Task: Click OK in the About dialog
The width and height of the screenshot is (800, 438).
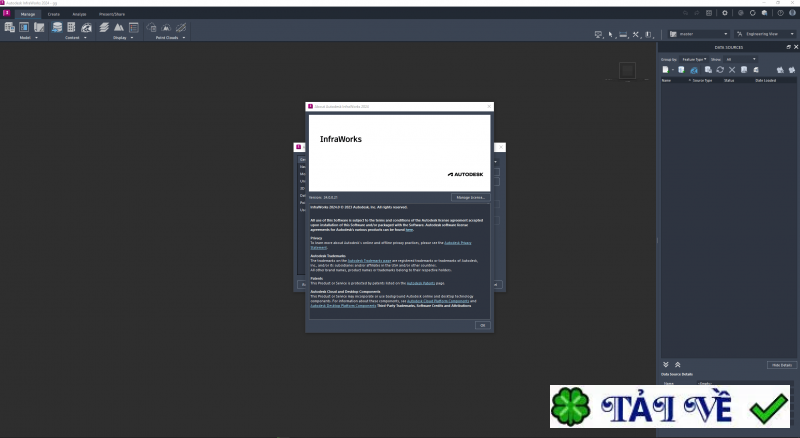Action: (483, 325)
